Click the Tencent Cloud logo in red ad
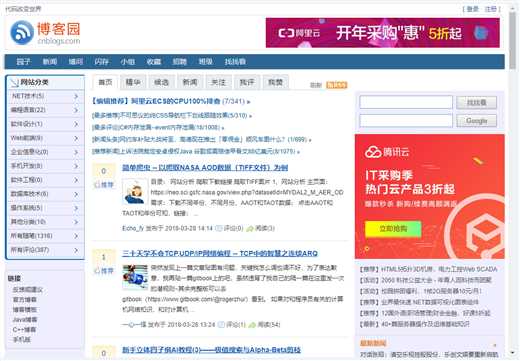 [387, 152]
